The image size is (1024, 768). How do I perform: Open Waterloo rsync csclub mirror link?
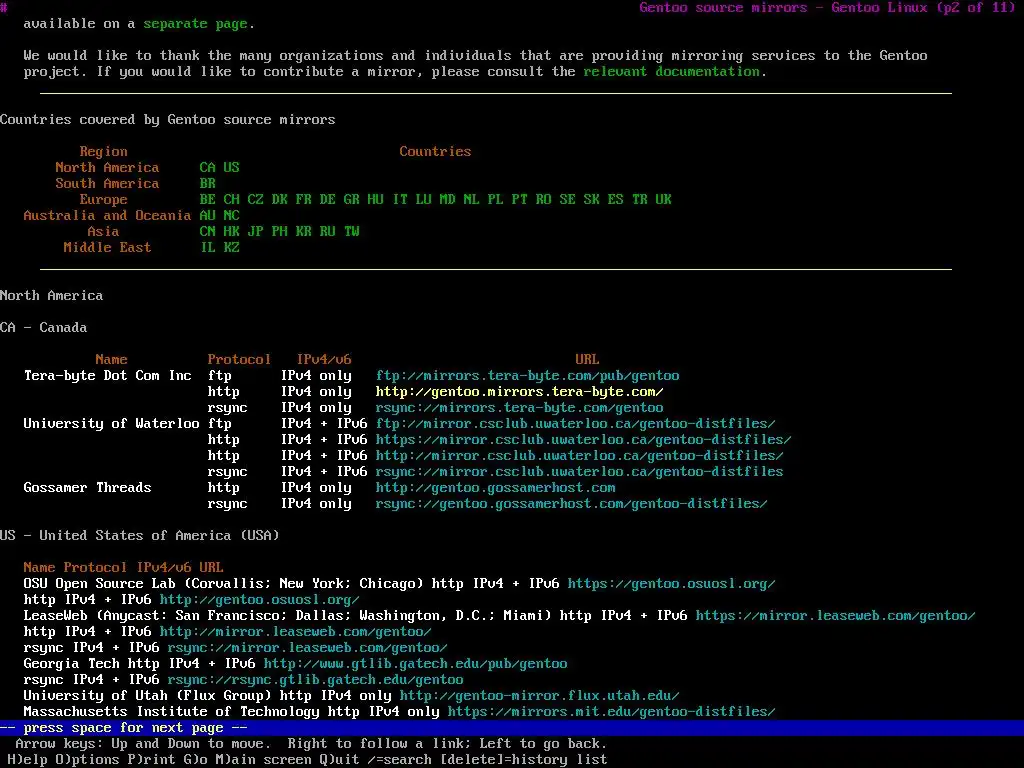[579, 472]
